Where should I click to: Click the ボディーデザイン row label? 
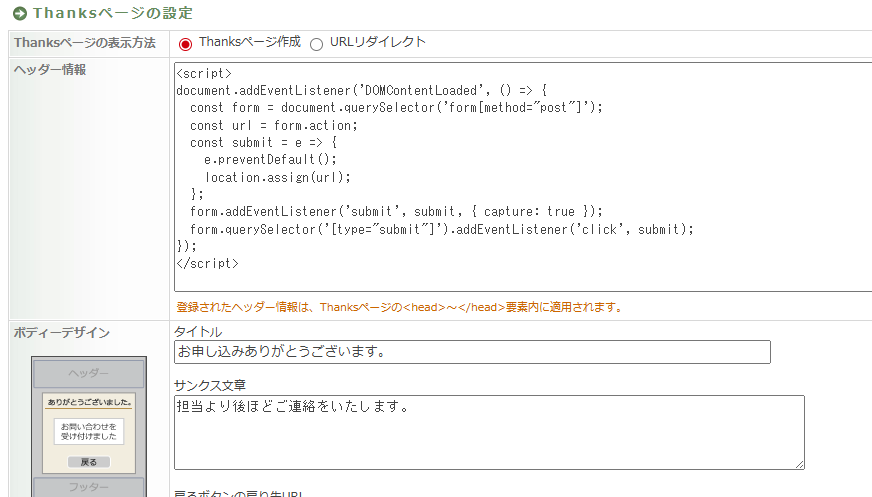click(62, 333)
